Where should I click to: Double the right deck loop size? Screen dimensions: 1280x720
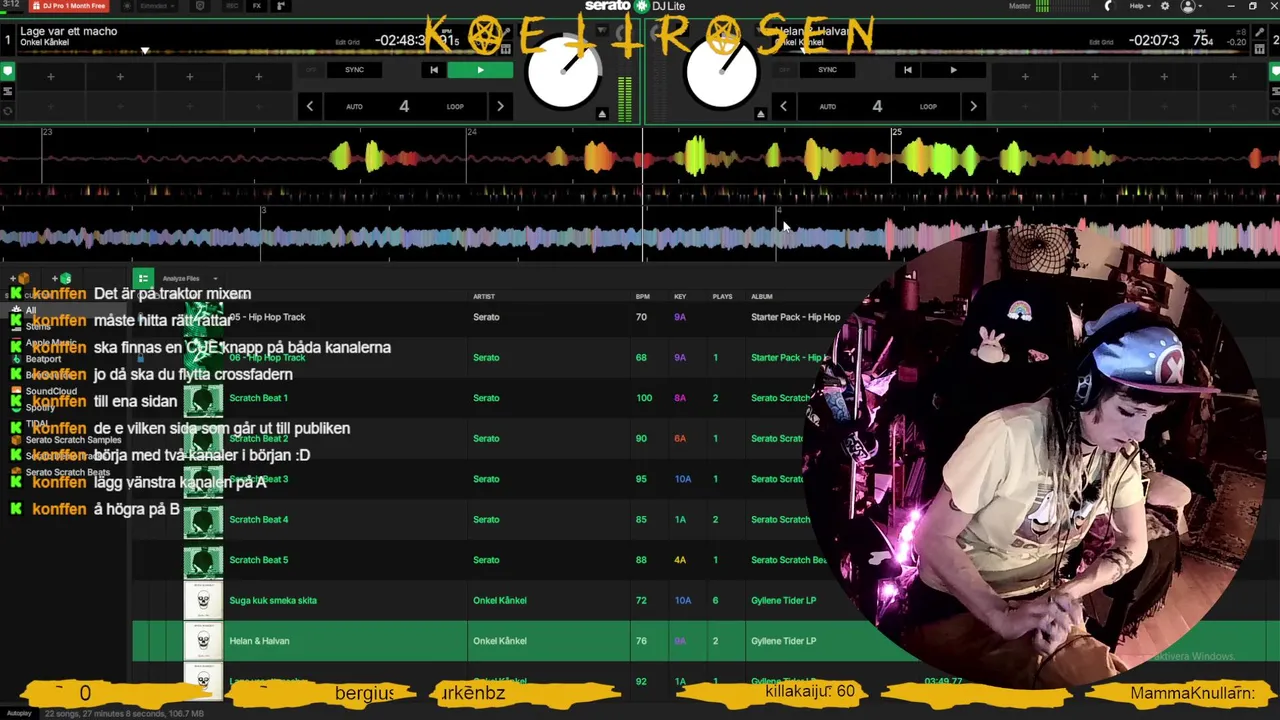point(973,106)
